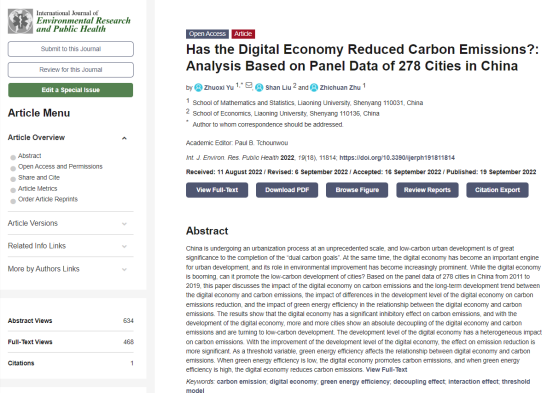The height and width of the screenshot is (394, 554).
Task: Open the article DOI link
Action: pyautogui.click(x=397, y=158)
